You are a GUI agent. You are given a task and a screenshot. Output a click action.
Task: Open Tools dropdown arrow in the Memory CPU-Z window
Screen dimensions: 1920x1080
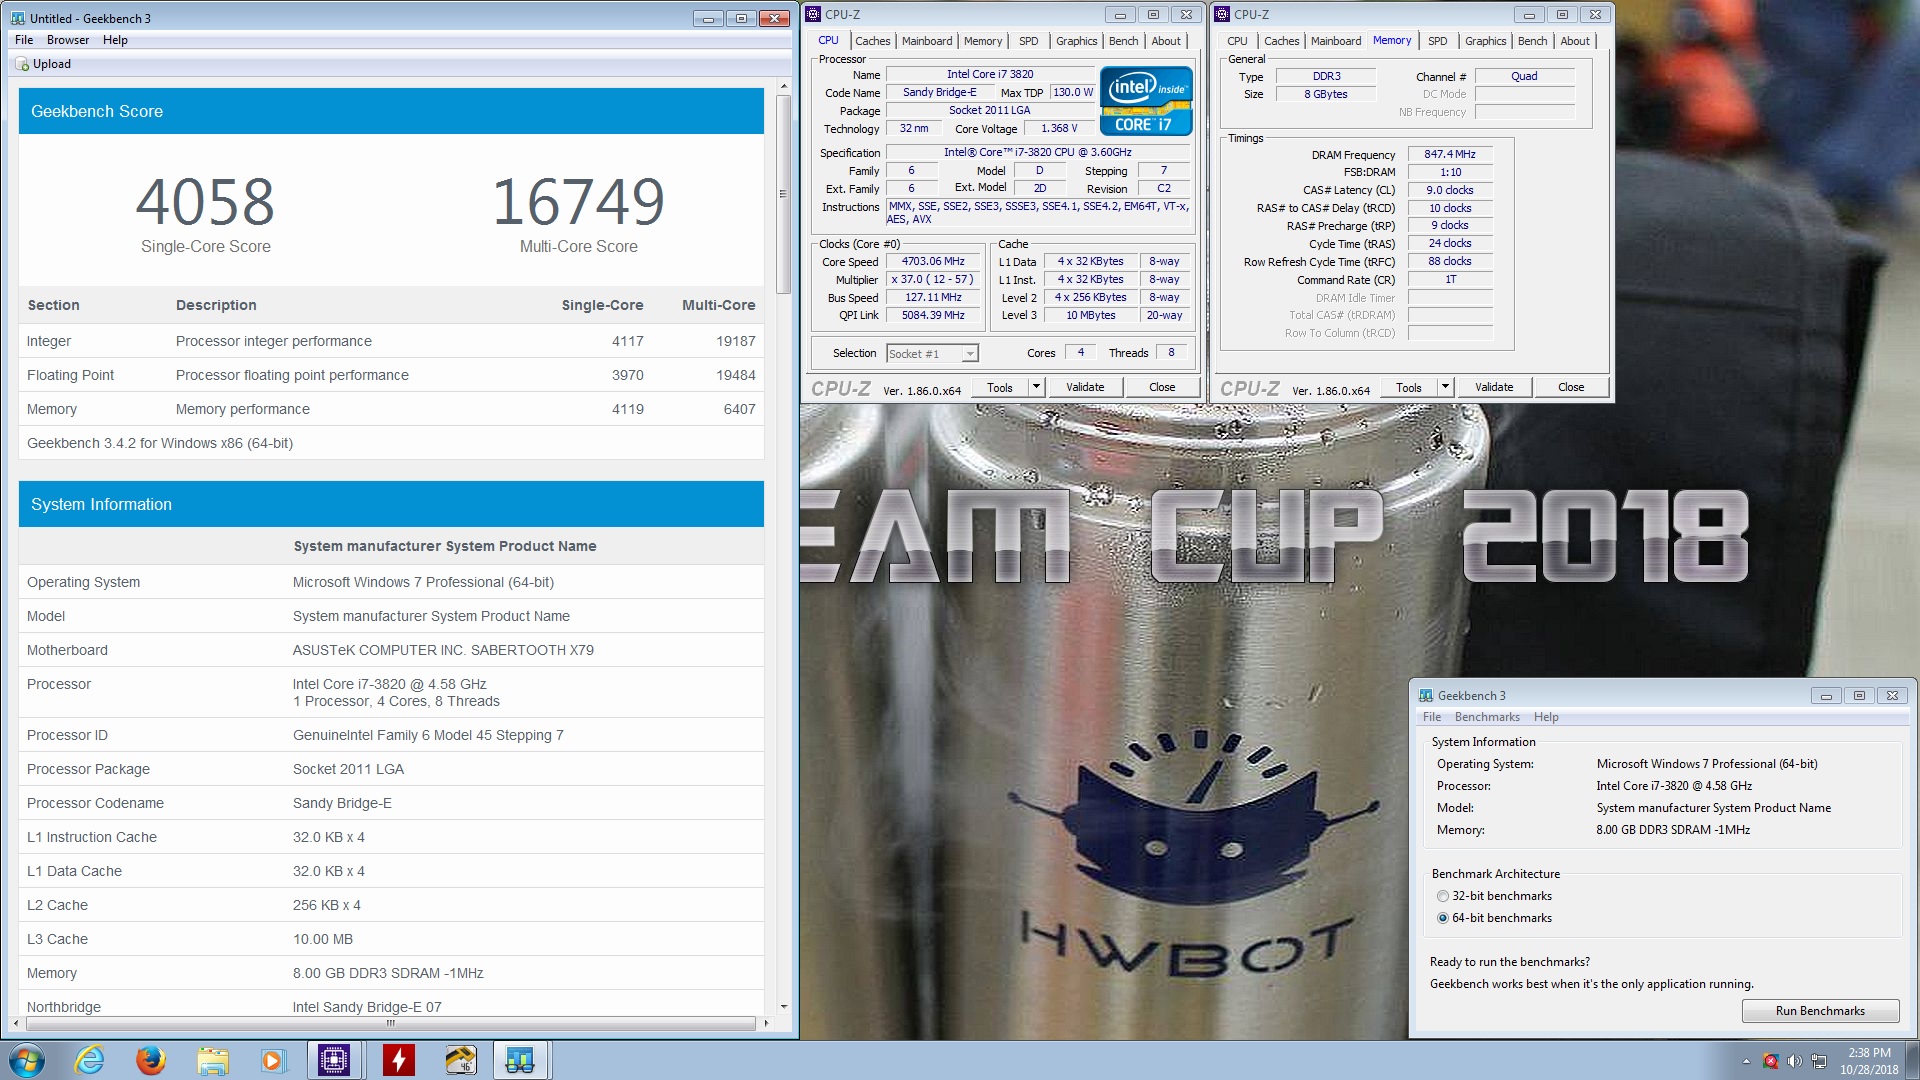(x=1445, y=387)
